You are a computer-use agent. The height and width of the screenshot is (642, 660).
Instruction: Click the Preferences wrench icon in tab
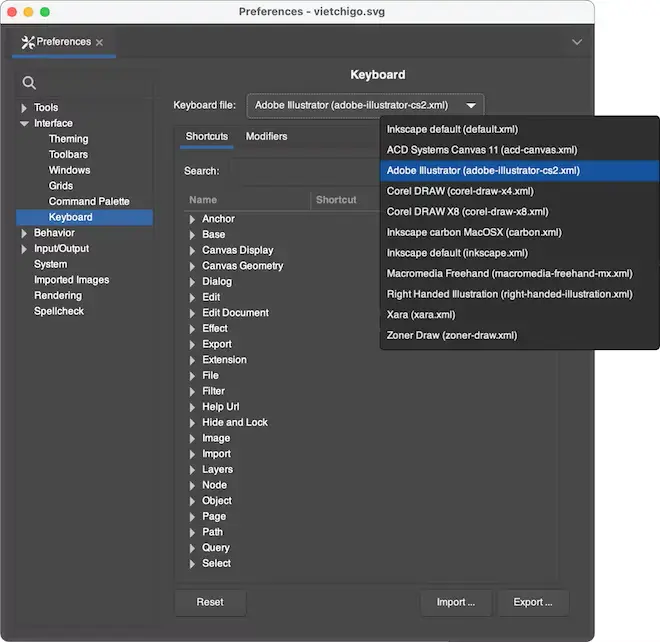coord(27,43)
